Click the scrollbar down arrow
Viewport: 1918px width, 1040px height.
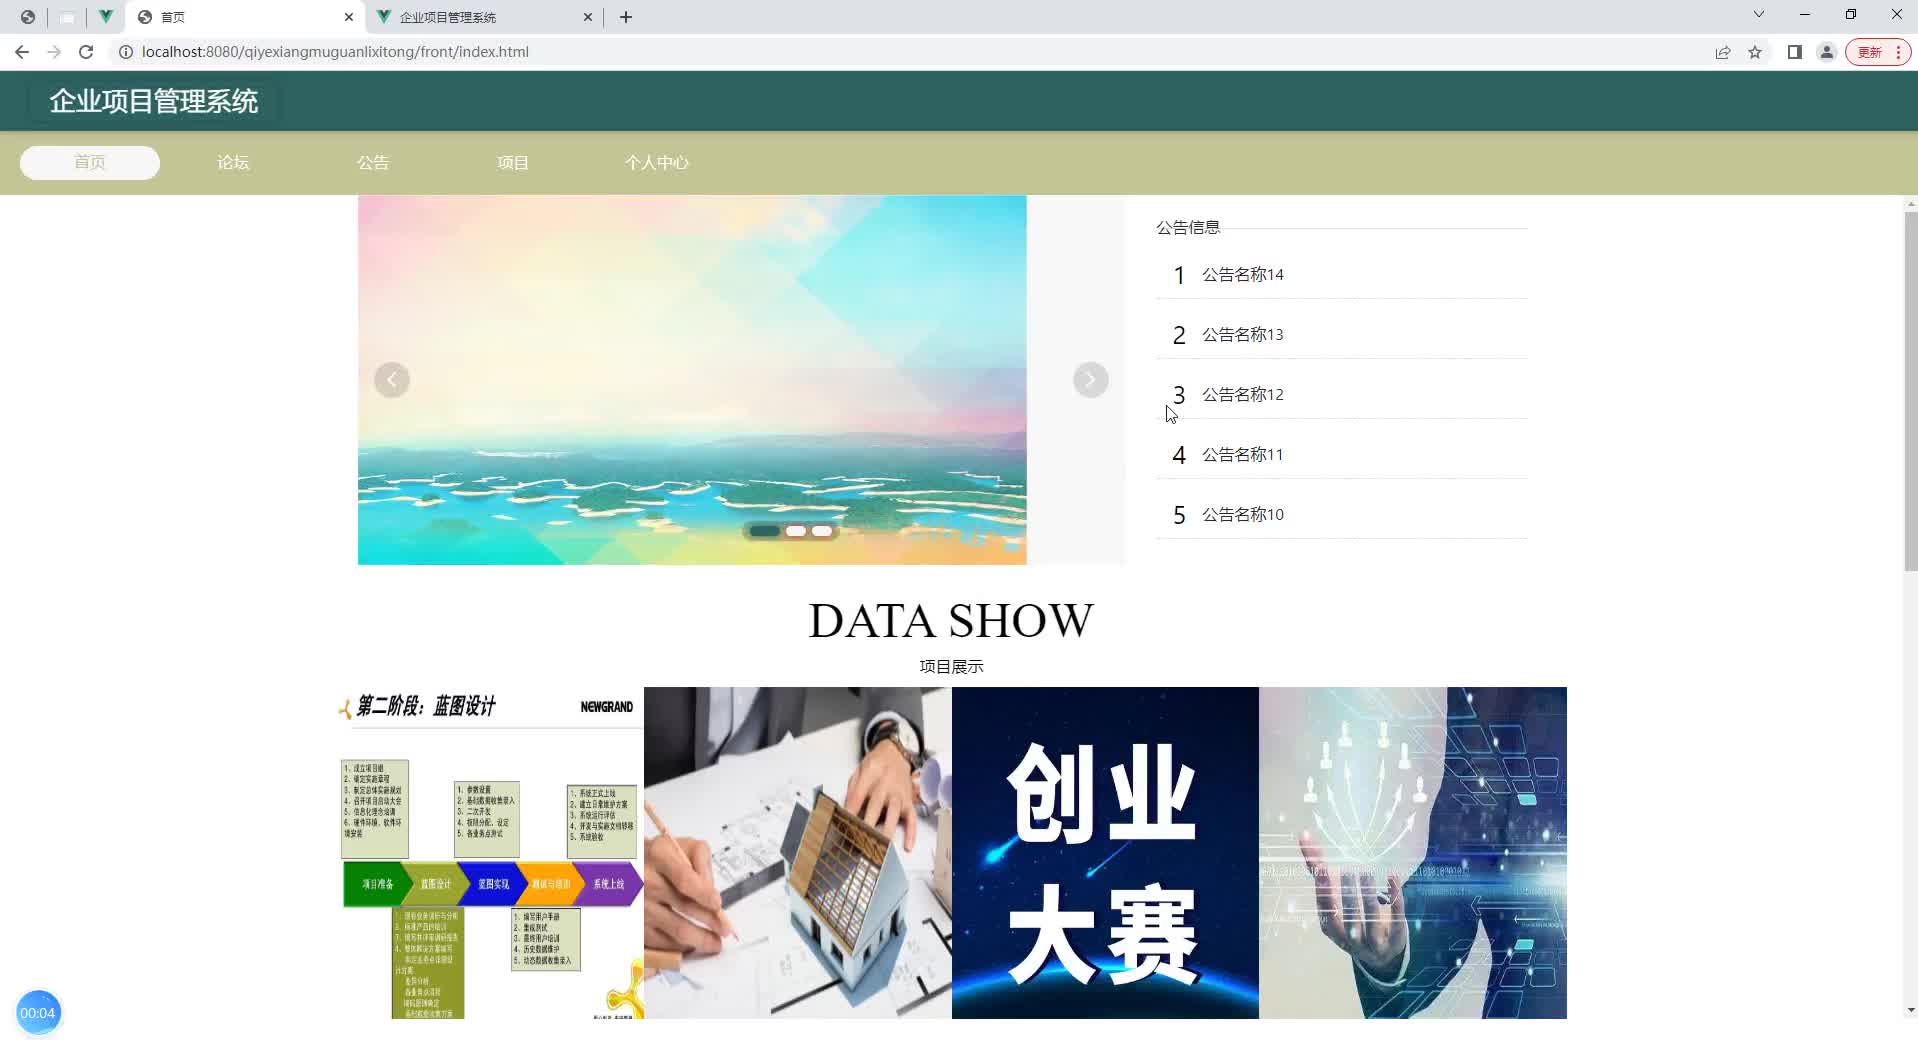tap(1911, 1010)
